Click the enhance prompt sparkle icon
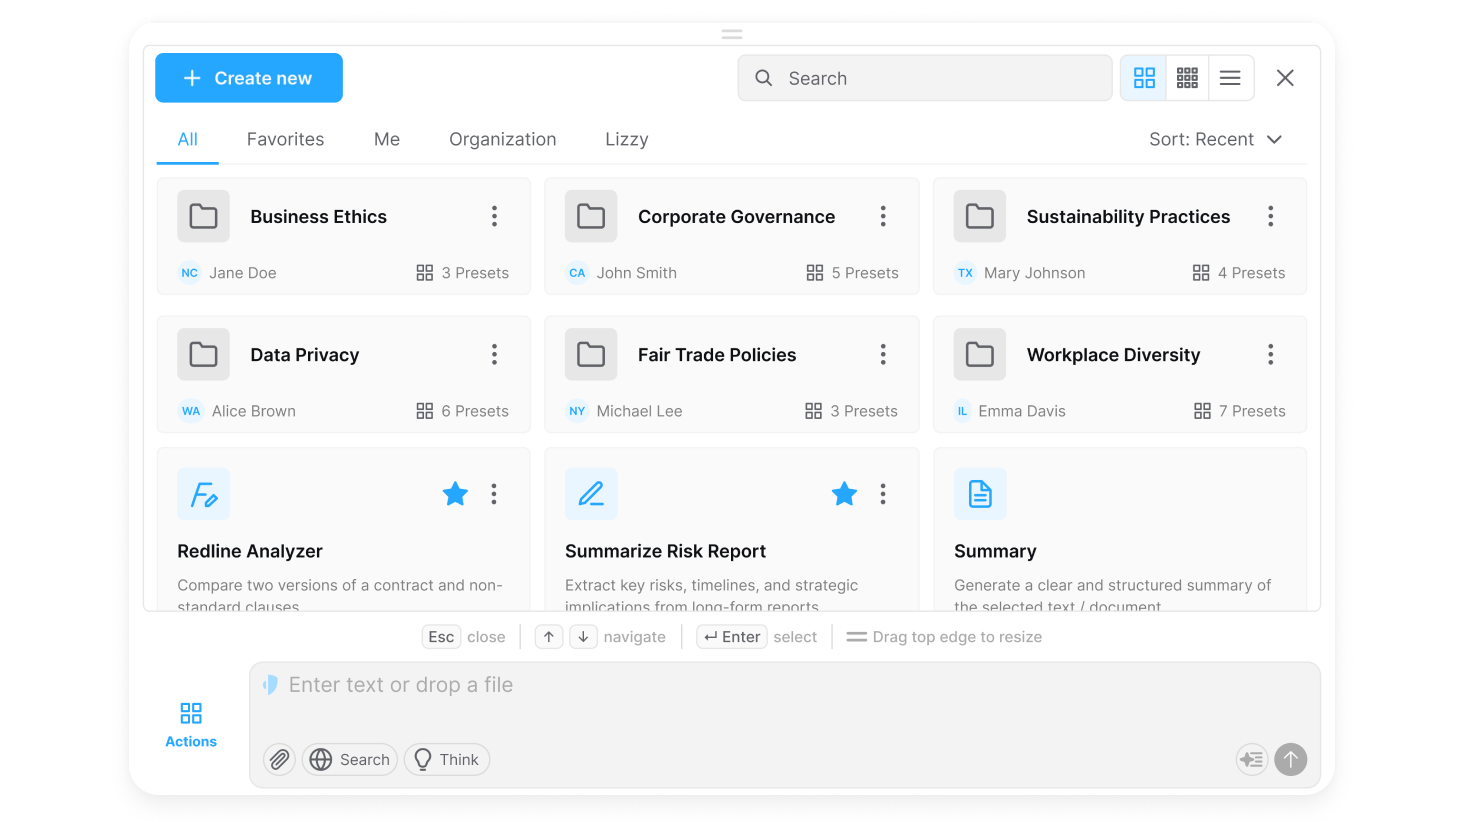1464x822 pixels. pyautogui.click(x=1252, y=760)
